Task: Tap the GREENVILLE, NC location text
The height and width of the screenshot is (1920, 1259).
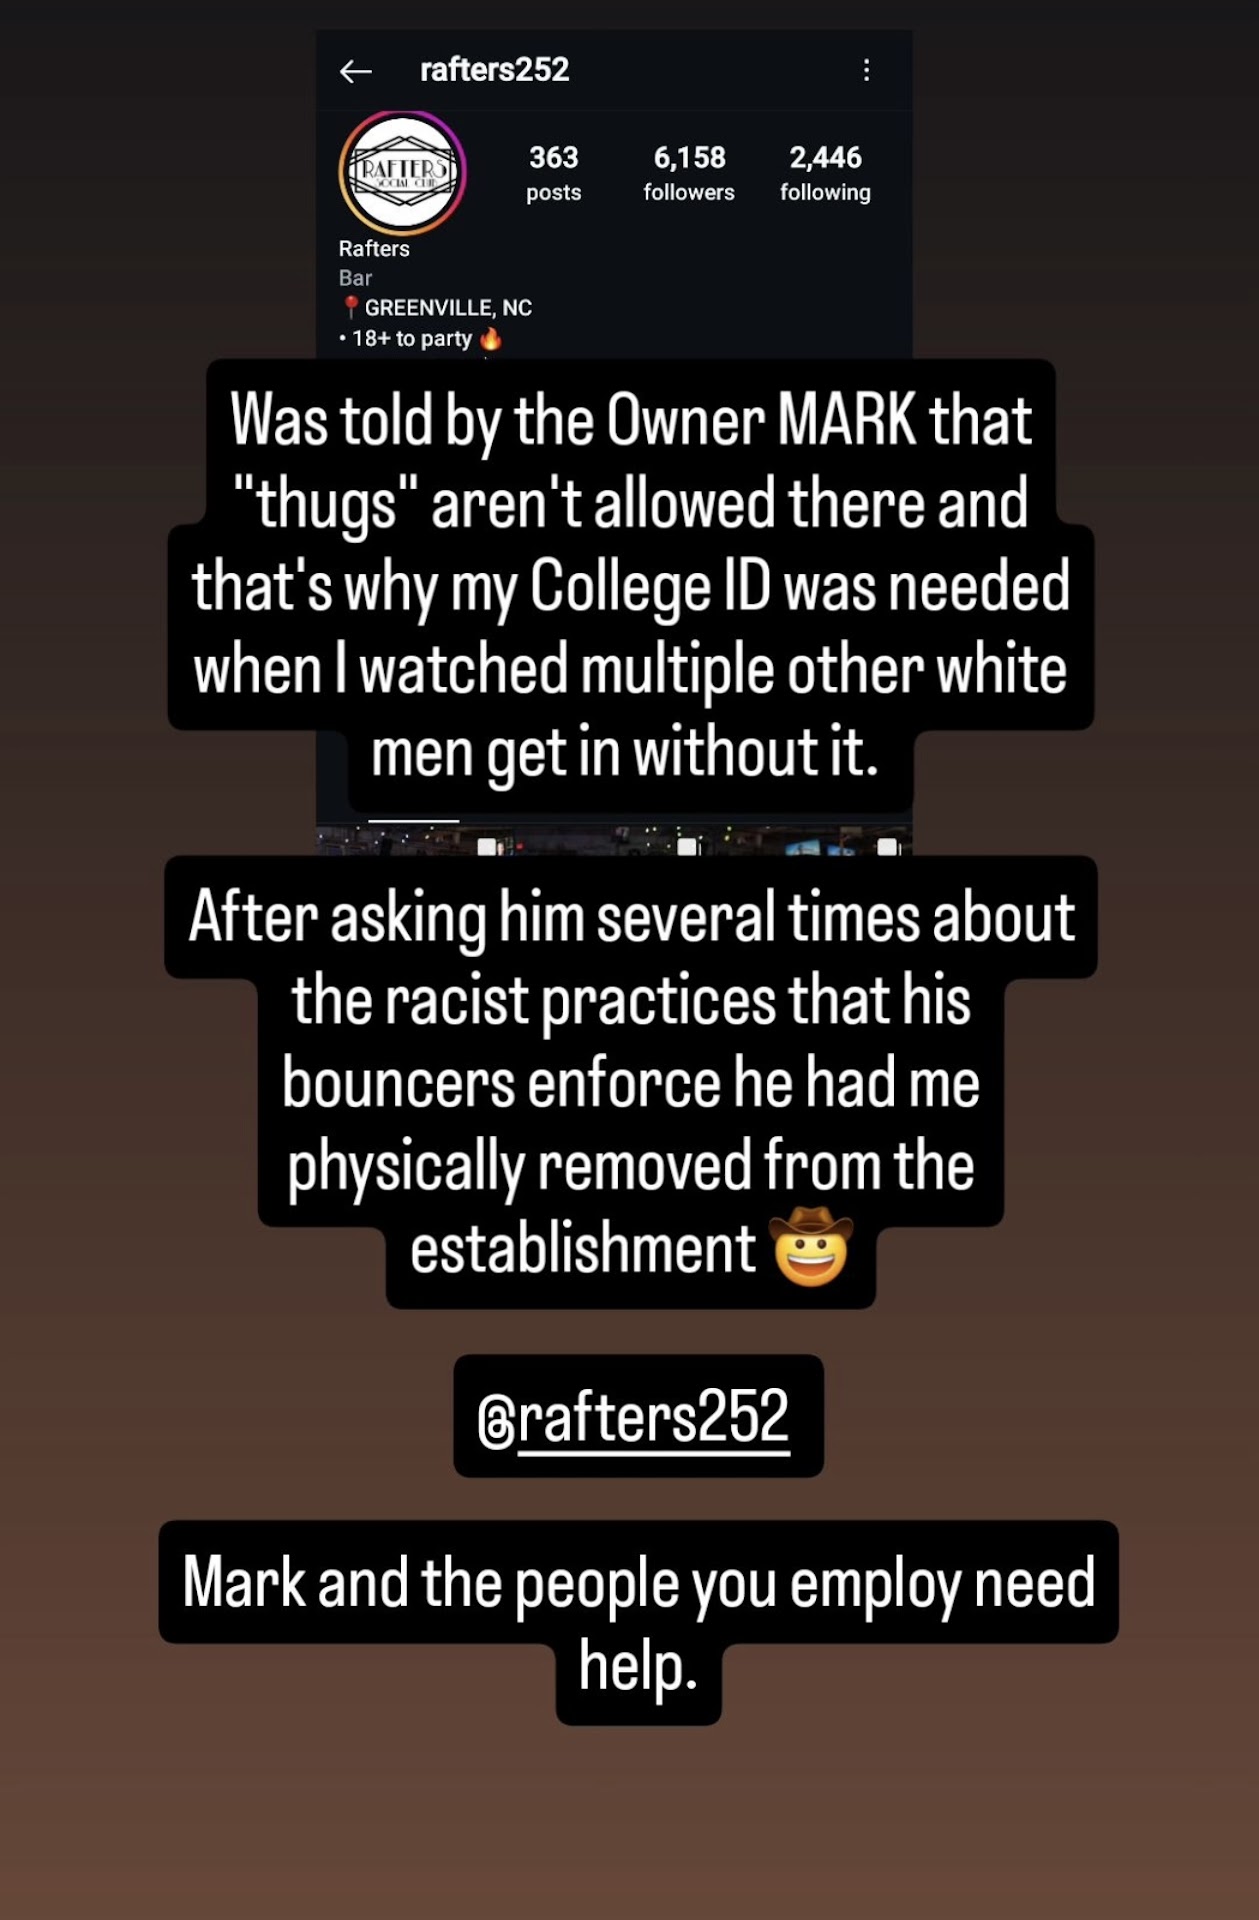Action: tap(448, 308)
